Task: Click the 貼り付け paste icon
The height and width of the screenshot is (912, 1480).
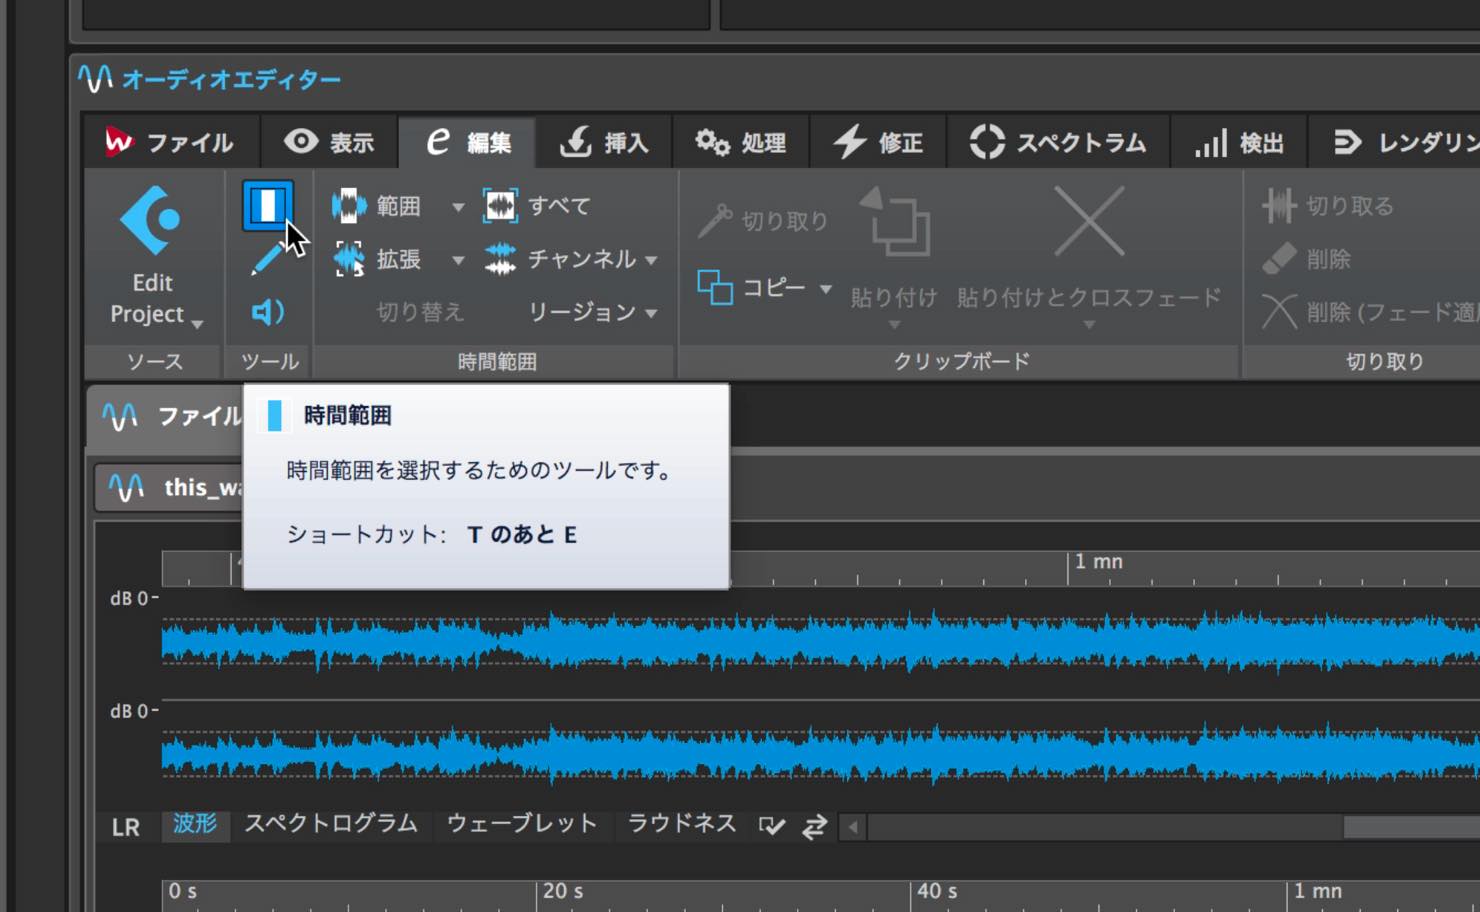Action: [895, 222]
